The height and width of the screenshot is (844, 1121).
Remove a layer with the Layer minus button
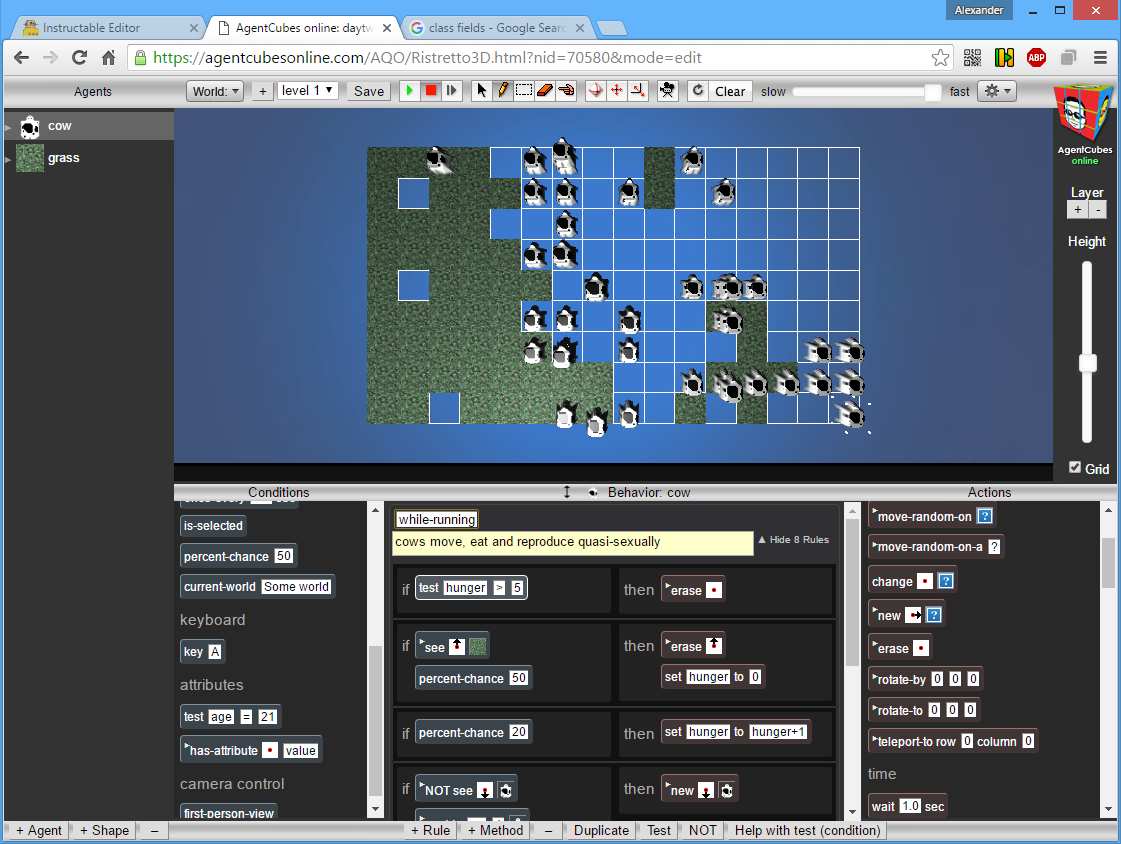(1097, 209)
